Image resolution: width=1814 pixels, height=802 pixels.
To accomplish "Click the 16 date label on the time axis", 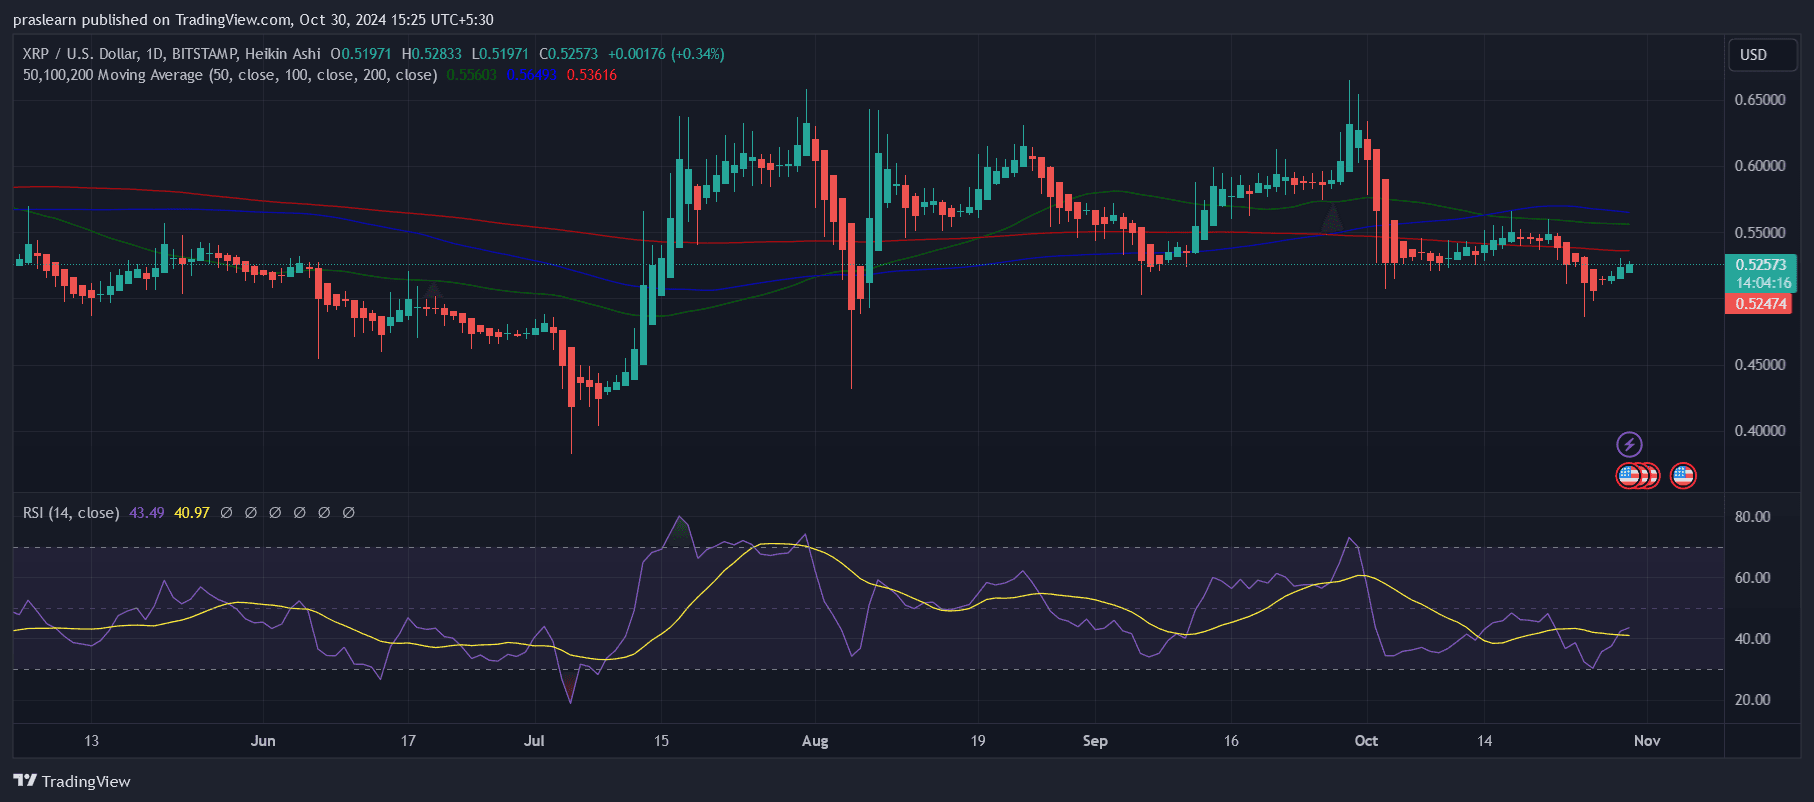I will click(1231, 741).
